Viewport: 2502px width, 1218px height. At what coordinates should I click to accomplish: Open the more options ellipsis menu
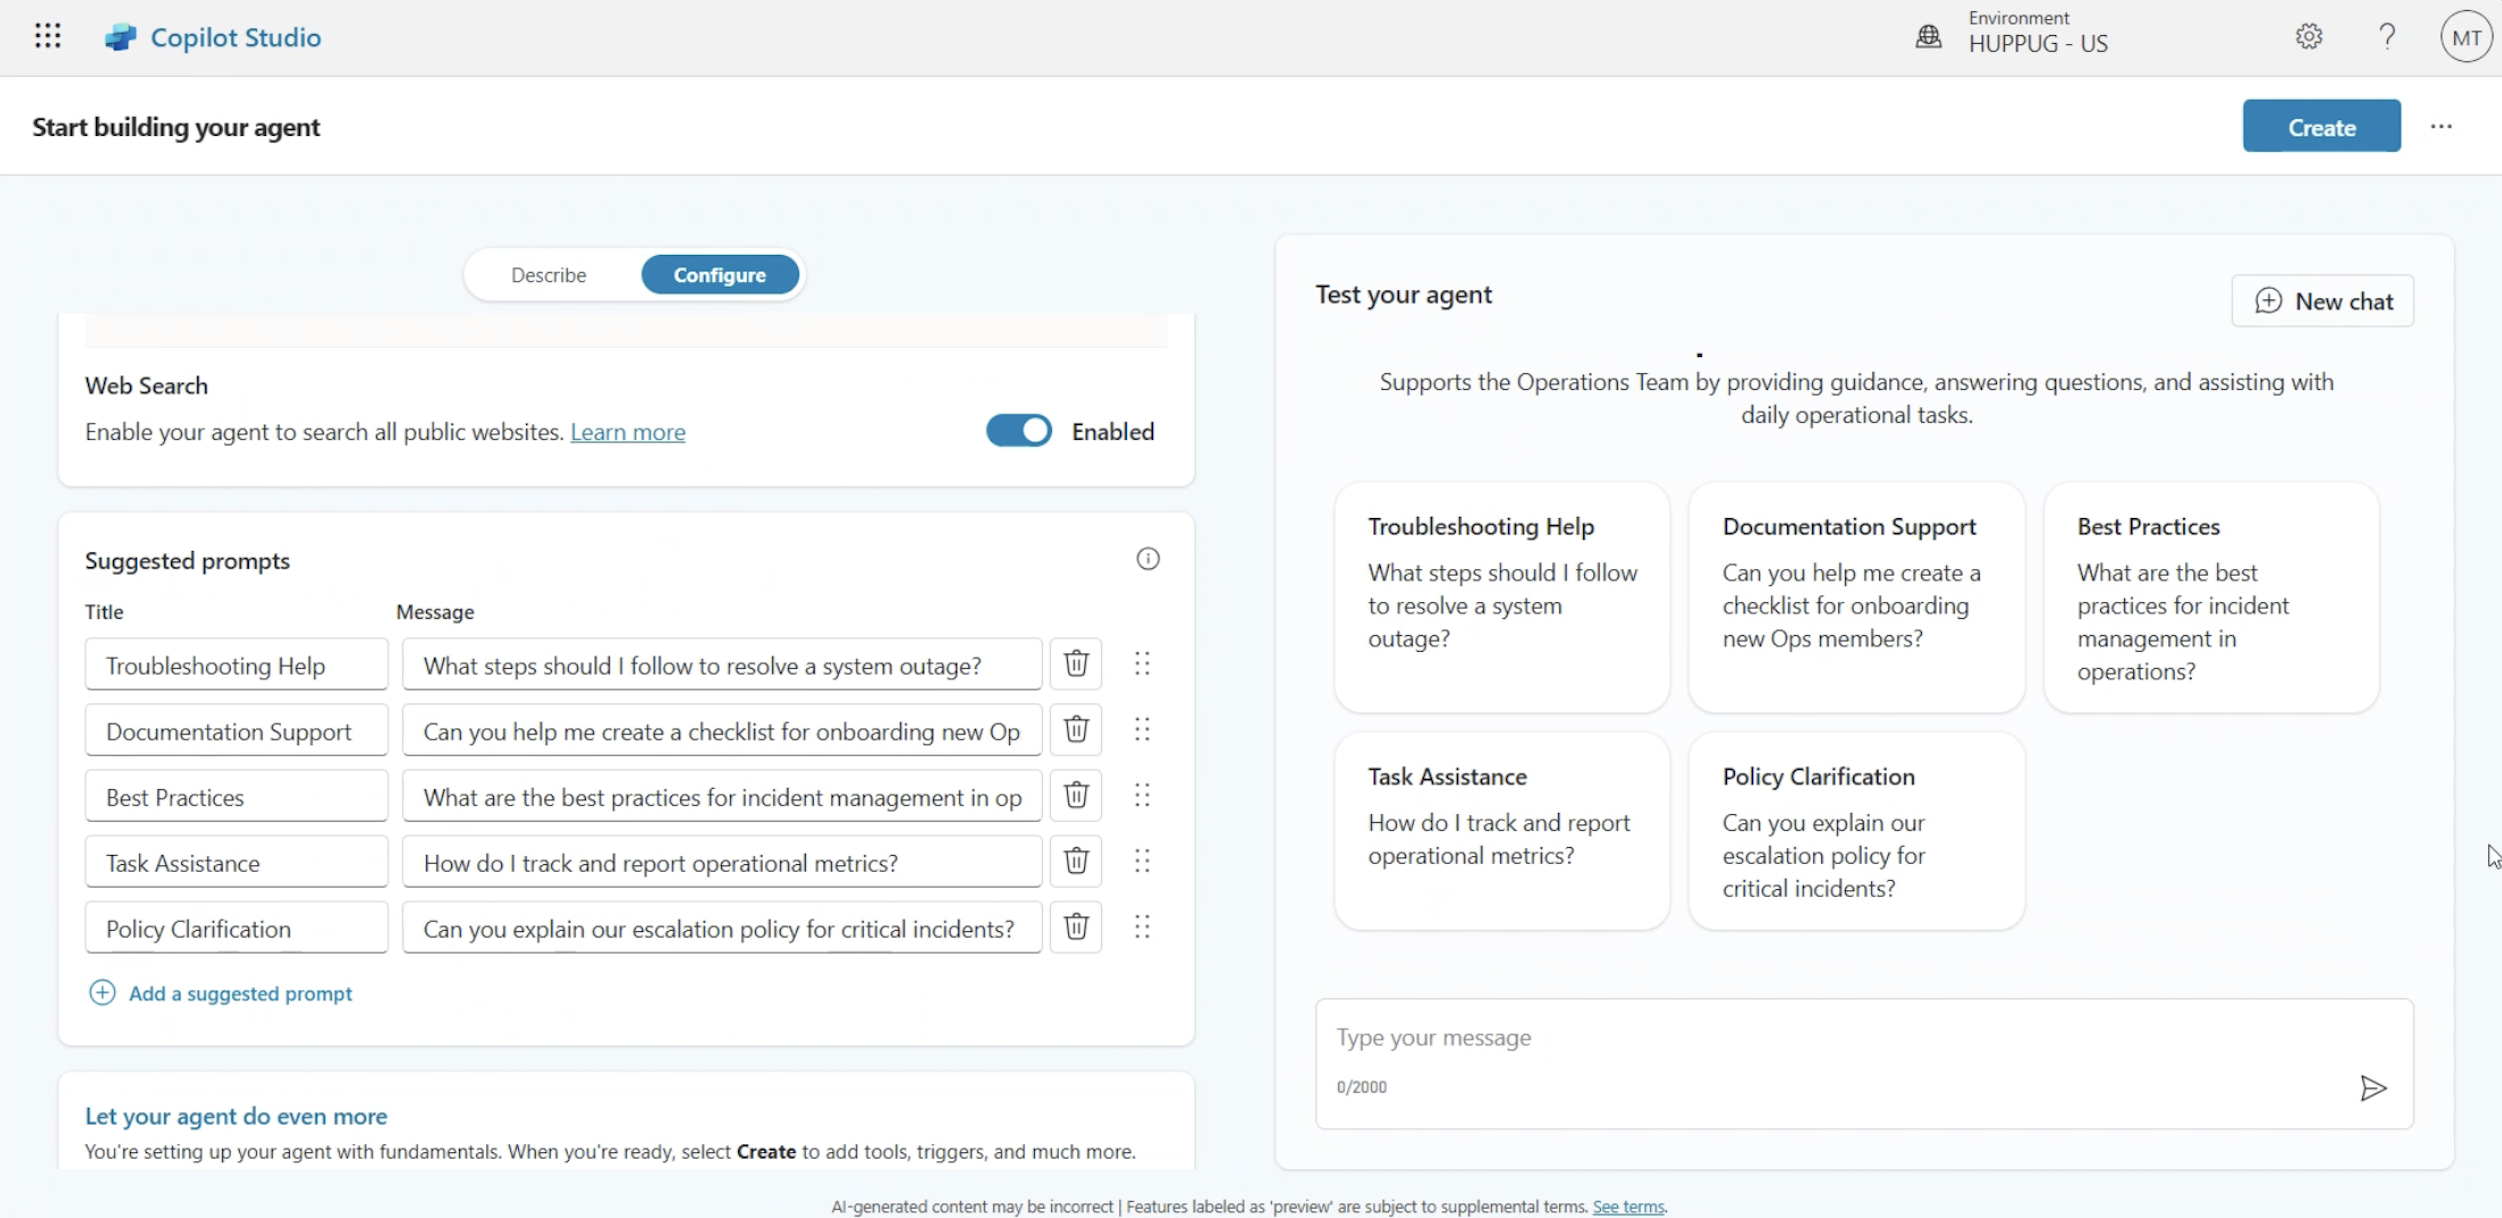[2441, 126]
